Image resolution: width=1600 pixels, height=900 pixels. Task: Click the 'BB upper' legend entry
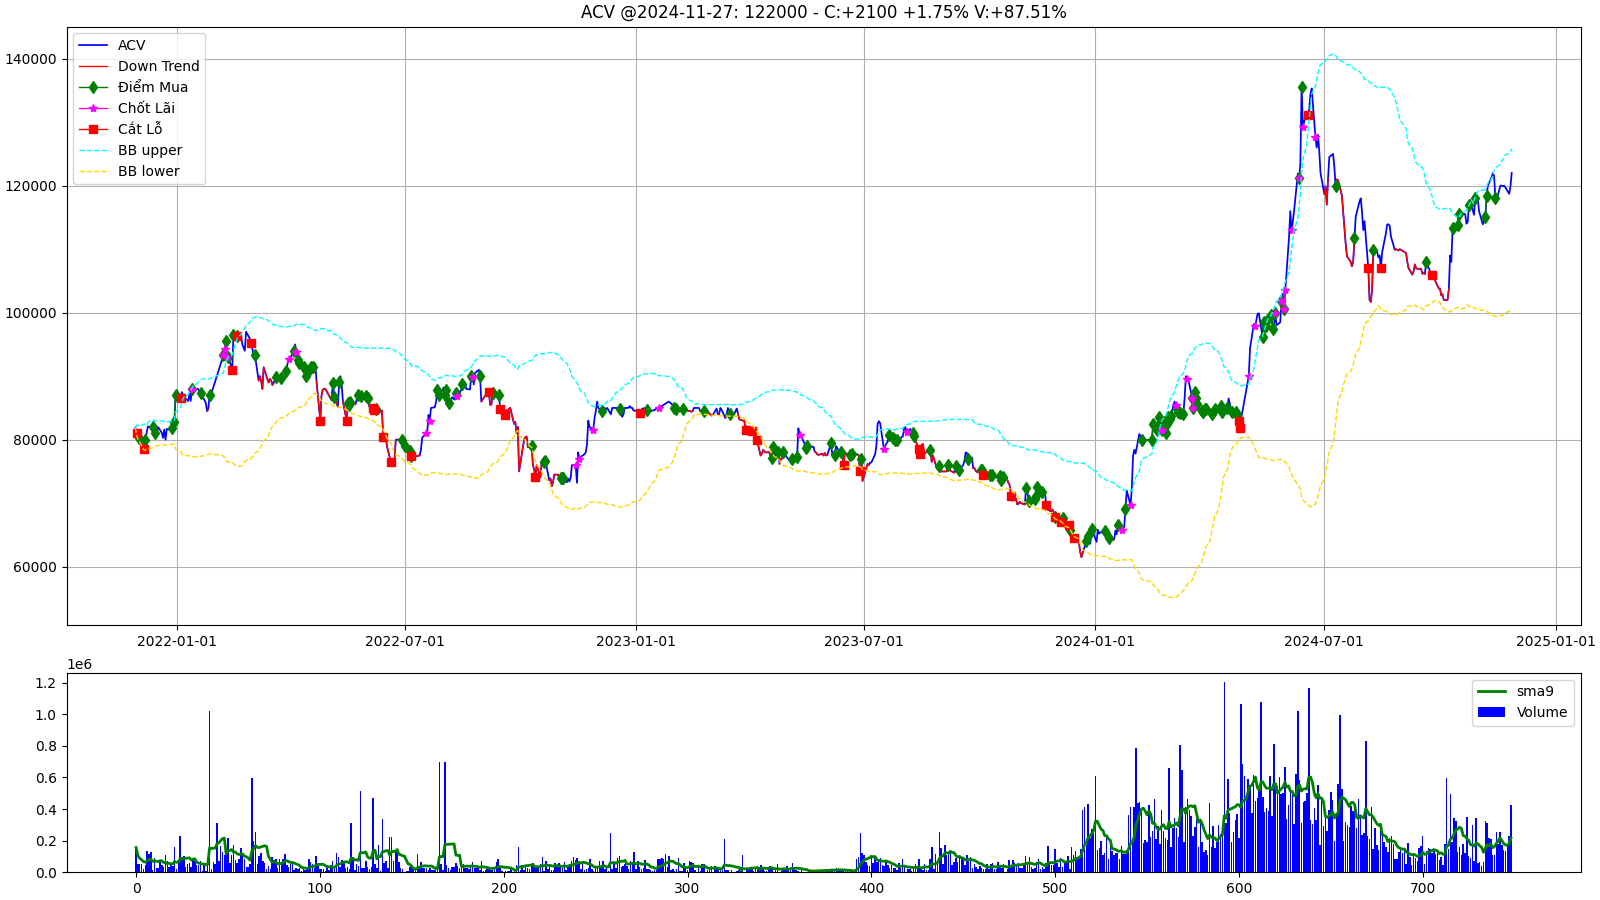[x=150, y=150]
